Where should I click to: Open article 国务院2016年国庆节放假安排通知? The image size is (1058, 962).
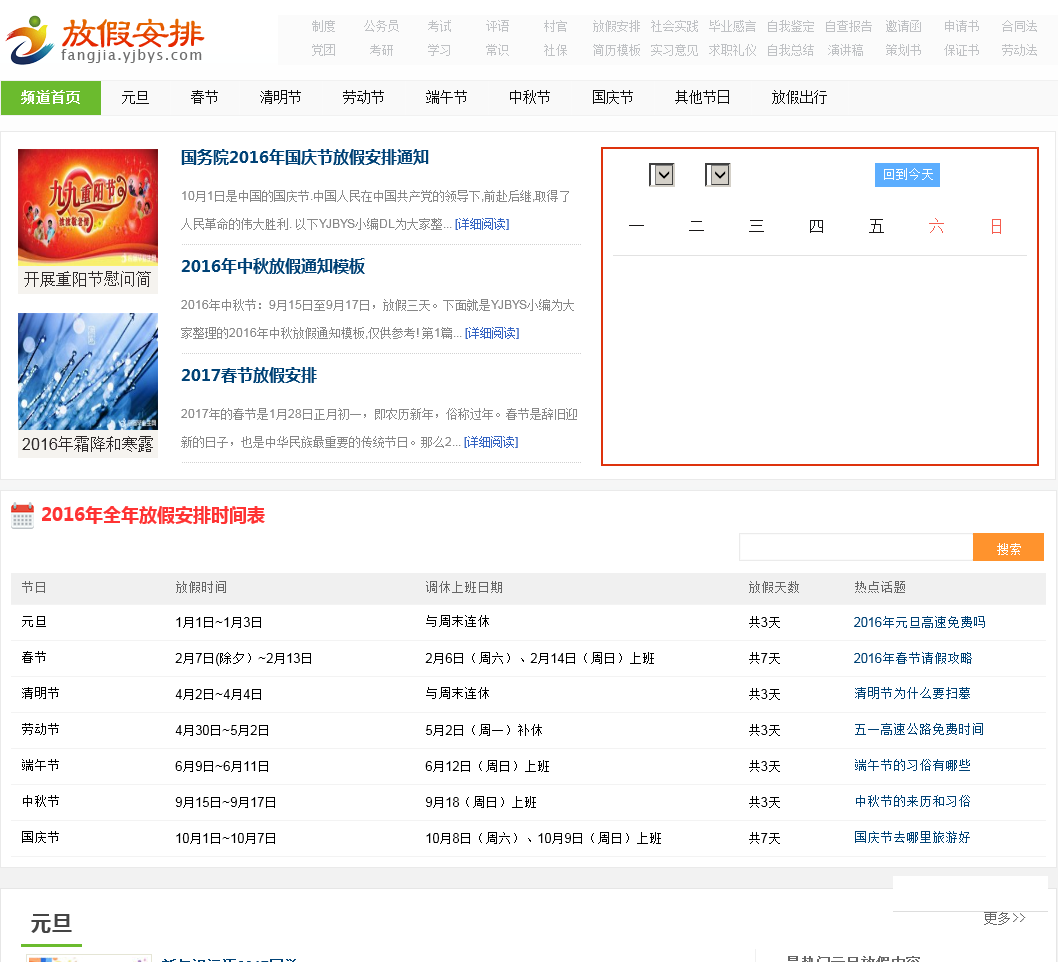tap(304, 158)
